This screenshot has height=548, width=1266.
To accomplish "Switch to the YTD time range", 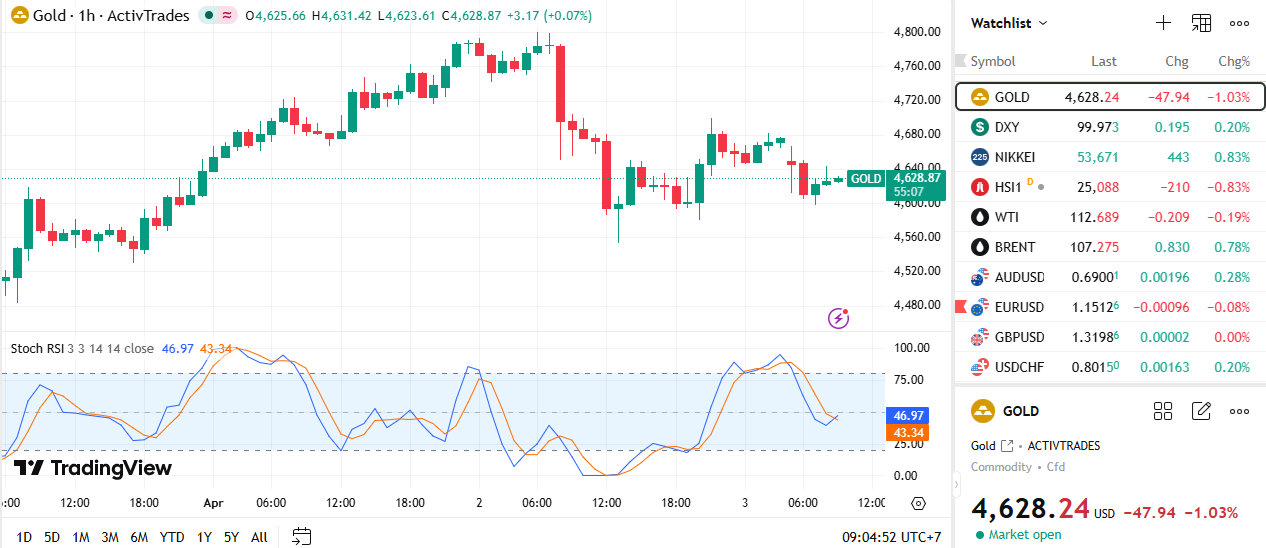I will [172, 537].
